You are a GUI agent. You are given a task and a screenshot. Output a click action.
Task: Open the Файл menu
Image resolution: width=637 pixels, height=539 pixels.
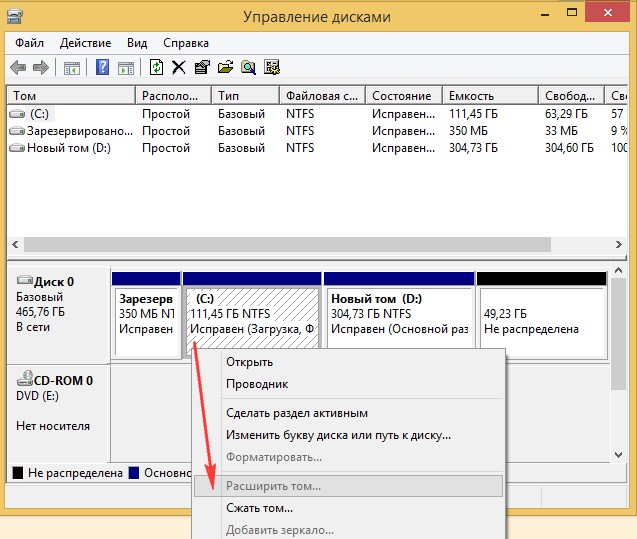(x=29, y=43)
